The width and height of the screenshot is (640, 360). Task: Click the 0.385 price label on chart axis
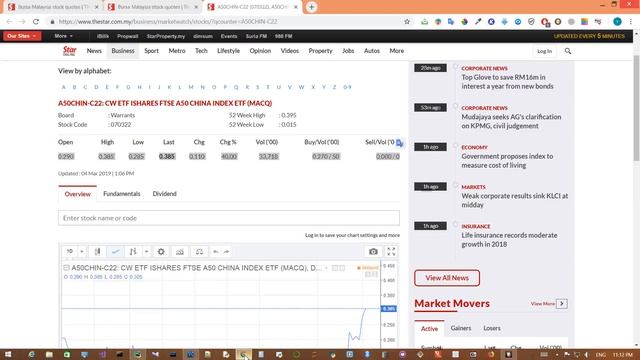388,309
